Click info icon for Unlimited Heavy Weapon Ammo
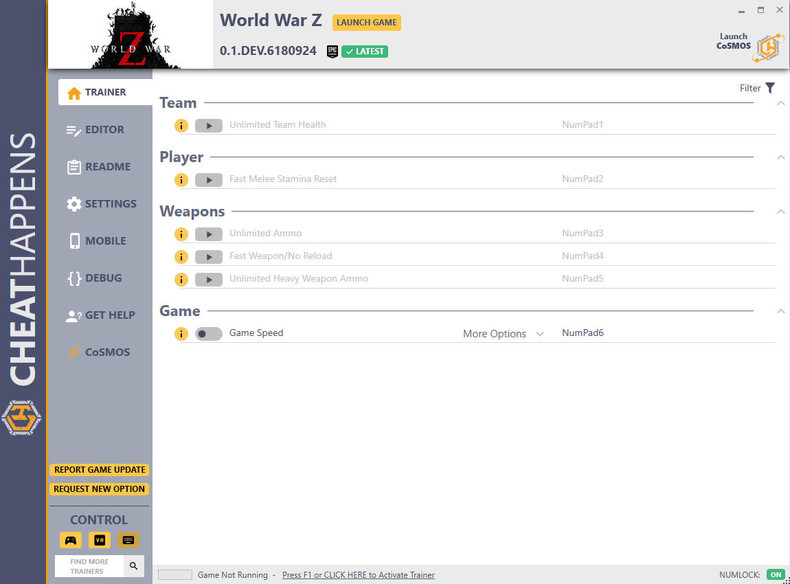 click(x=181, y=280)
